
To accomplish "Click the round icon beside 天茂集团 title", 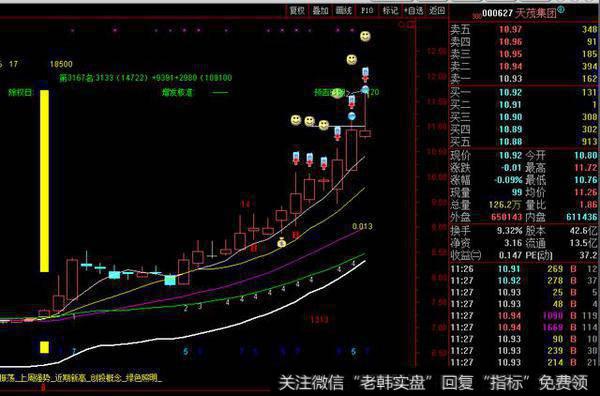I will (561, 10).
